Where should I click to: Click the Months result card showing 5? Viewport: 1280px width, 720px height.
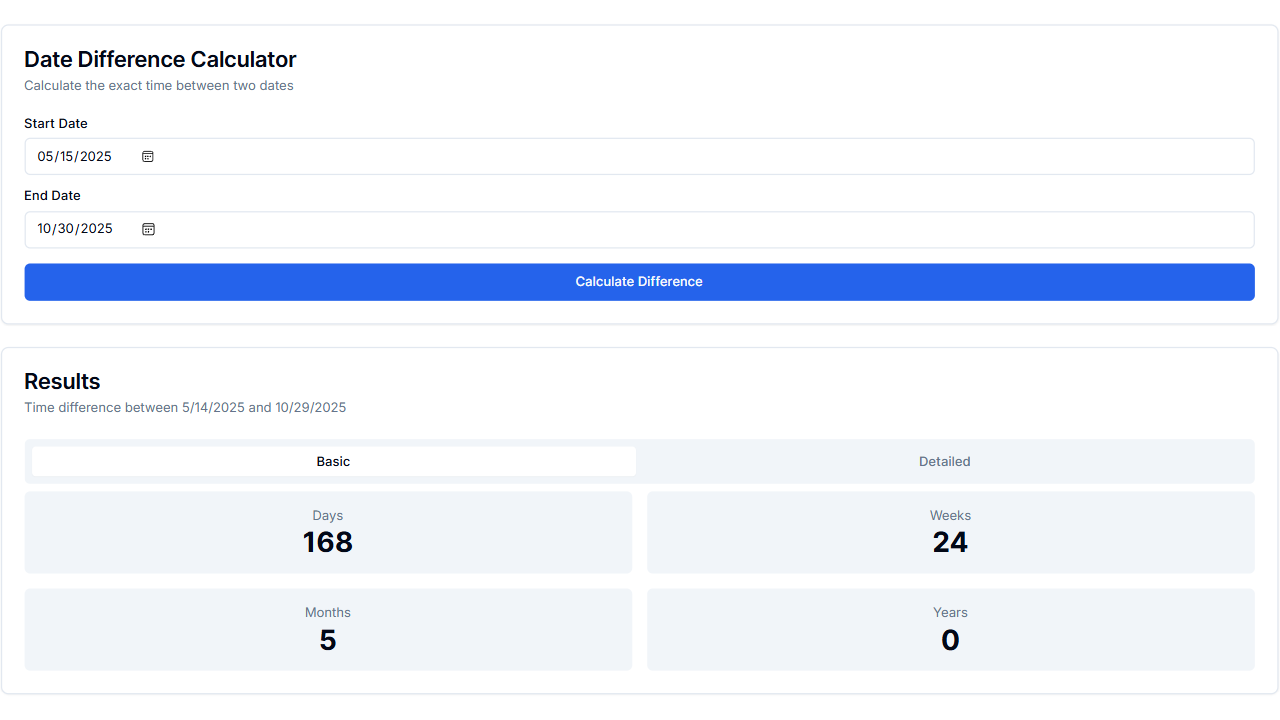click(328, 629)
